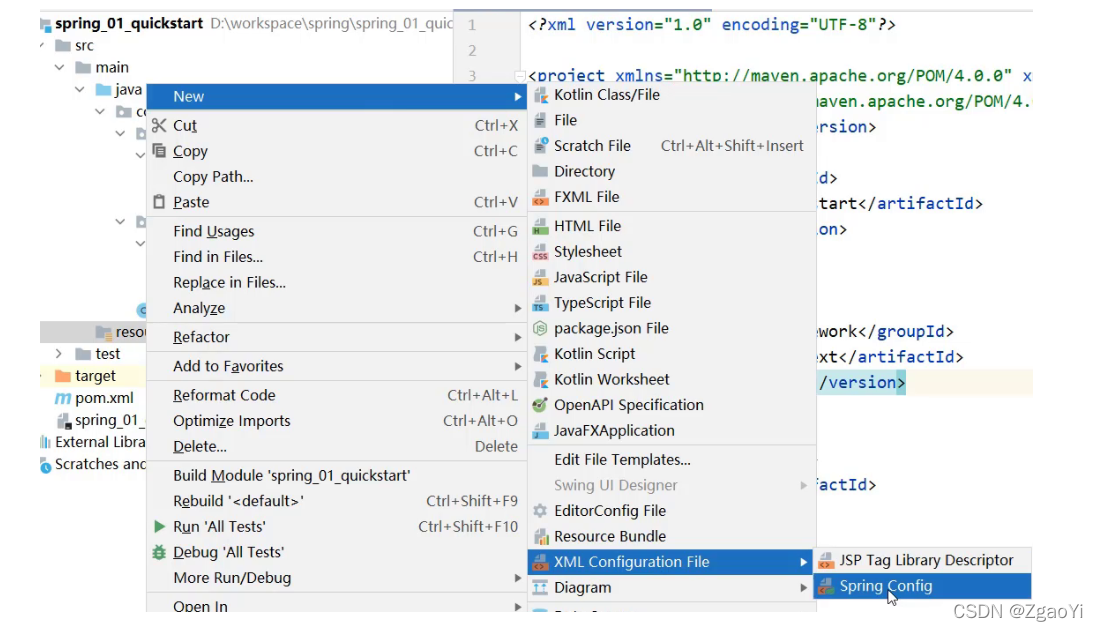
Task: Select Spring Config menu entry
Action: (922, 586)
